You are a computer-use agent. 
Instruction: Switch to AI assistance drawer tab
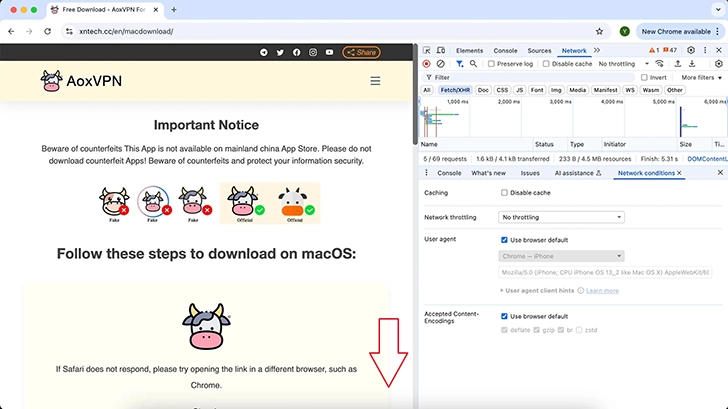coord(578,173)
